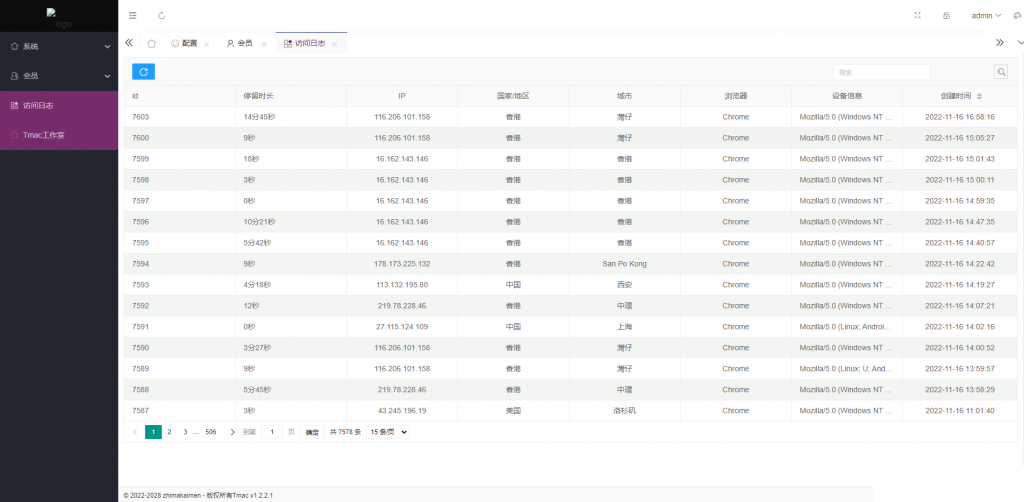1024x502 pixels.
Task: Click the lock screen icon
Action: coord(946,16)
